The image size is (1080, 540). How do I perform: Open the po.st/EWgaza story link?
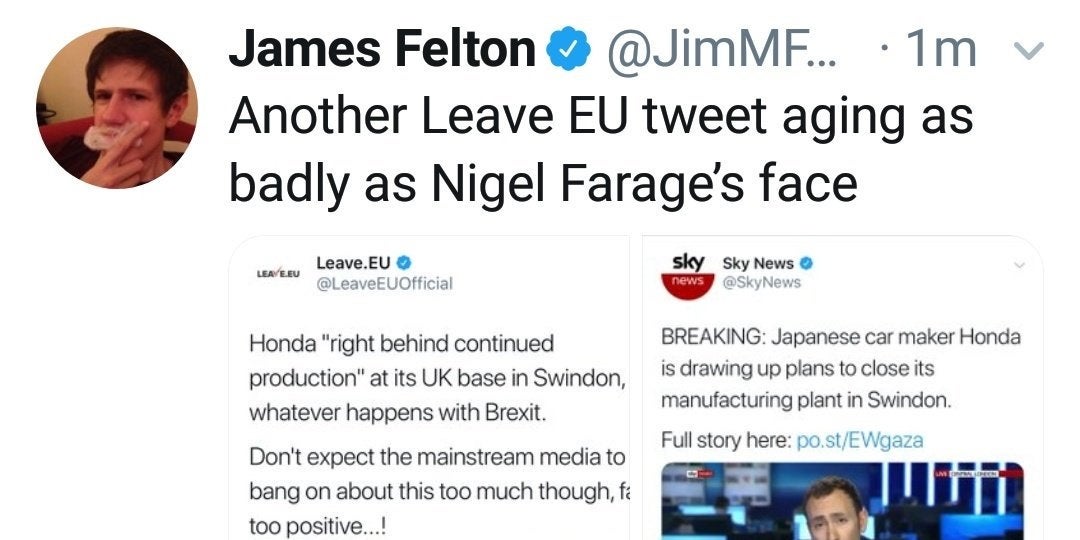859,440
